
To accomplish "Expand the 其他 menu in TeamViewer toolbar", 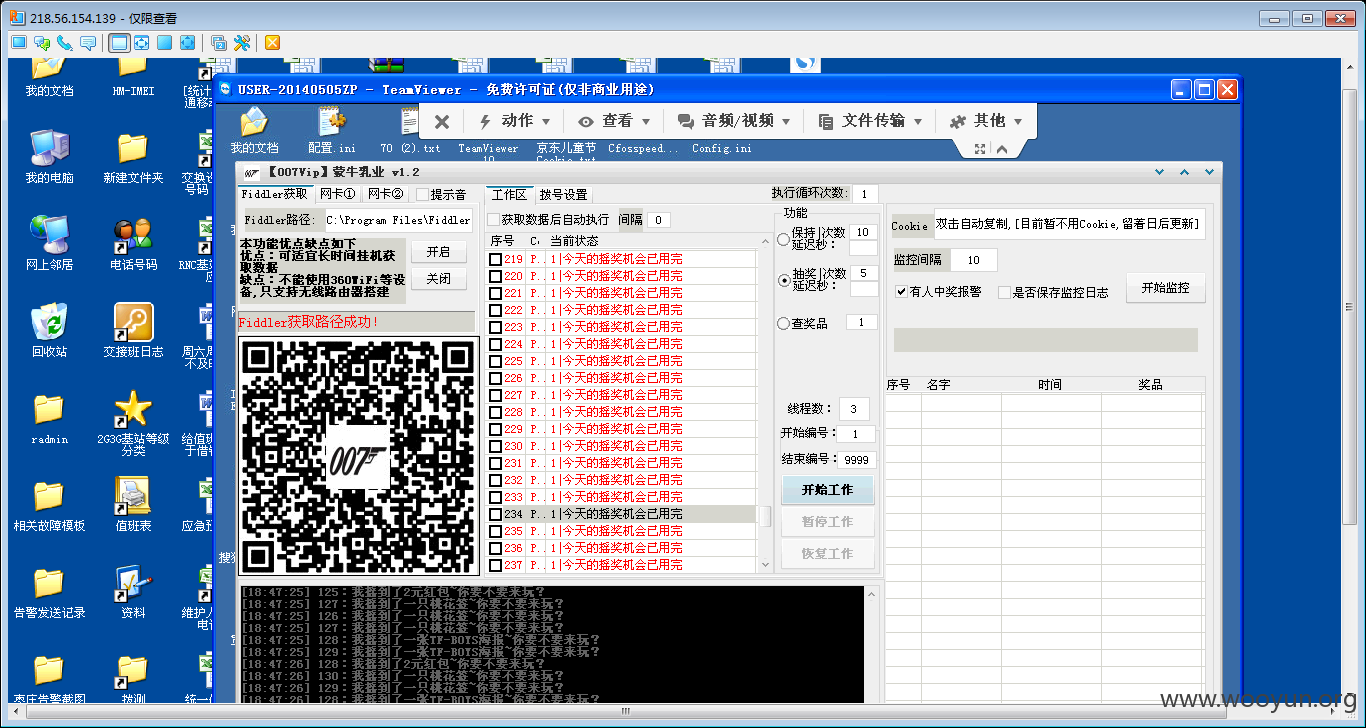I will pyautogui.click(x=986, y=121).
